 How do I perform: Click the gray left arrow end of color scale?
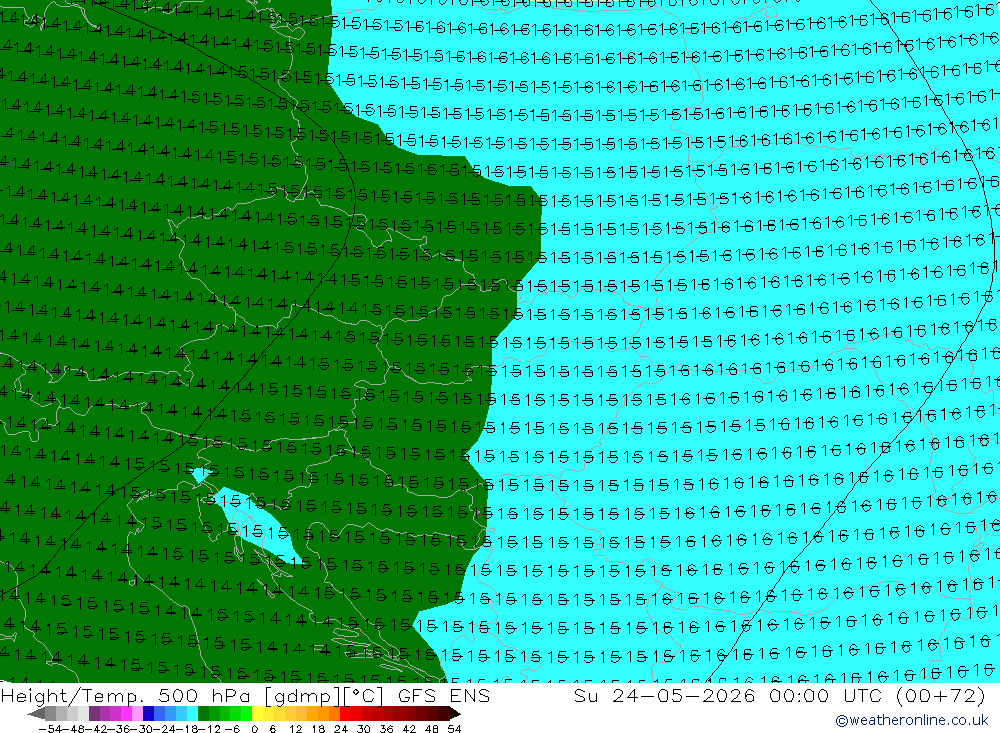(36, 713)
